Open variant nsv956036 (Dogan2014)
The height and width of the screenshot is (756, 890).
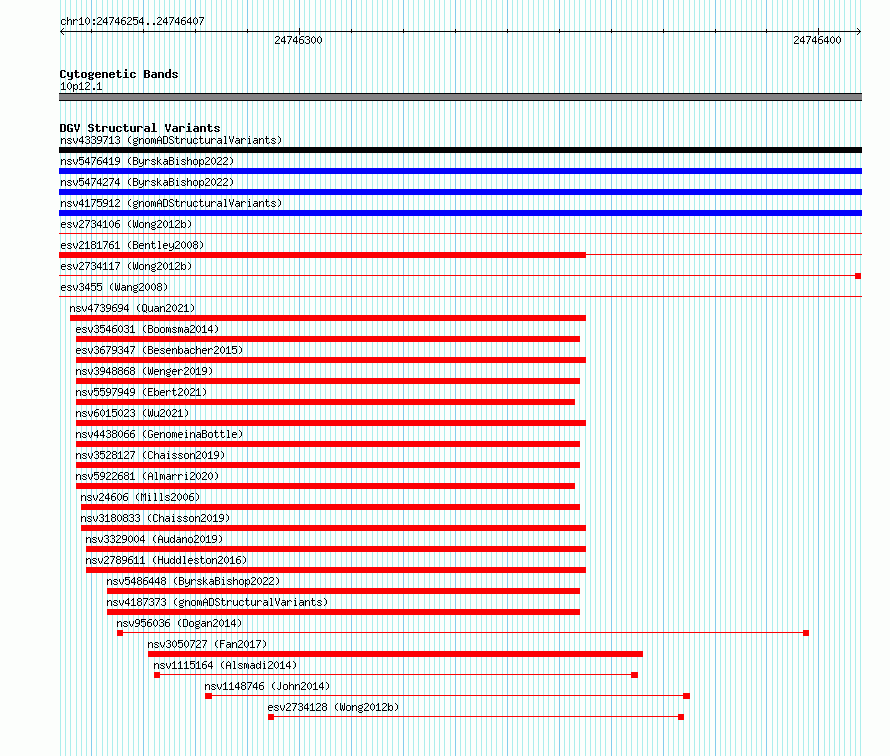179,623
